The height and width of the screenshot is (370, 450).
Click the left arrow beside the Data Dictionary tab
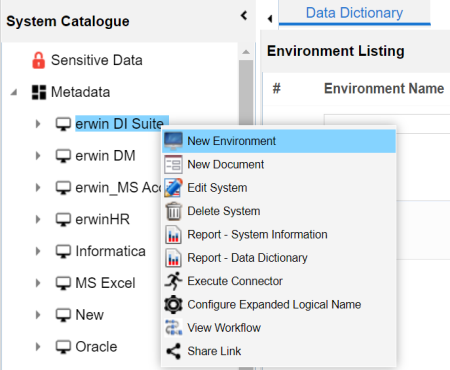click(270, 19)
